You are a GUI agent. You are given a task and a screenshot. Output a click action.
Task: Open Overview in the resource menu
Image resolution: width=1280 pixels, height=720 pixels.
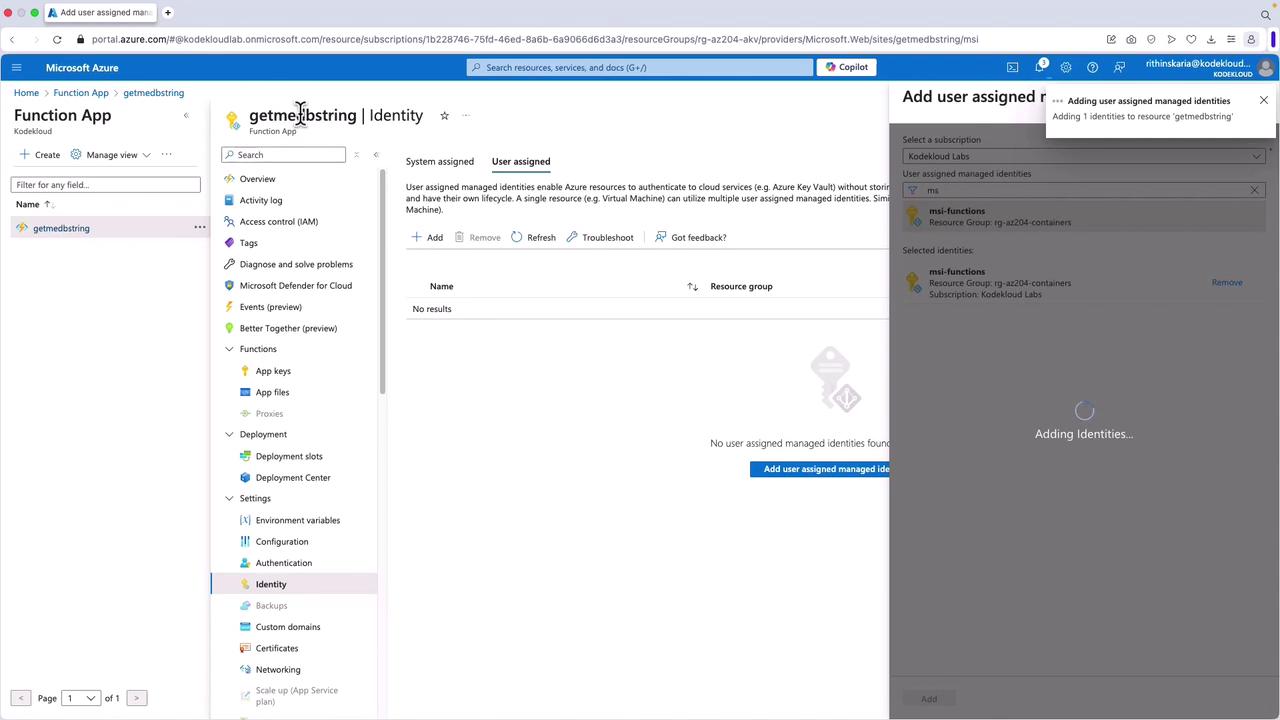(x=257, y=179)
